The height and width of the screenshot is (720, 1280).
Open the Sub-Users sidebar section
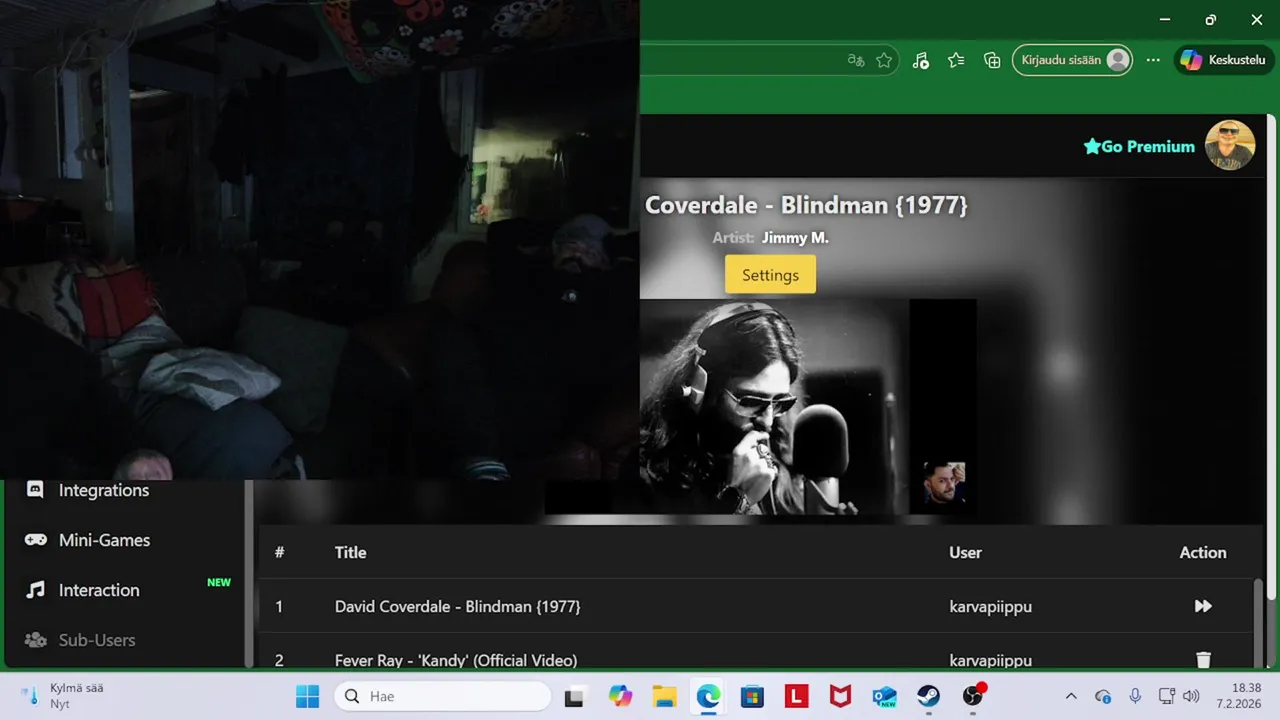click(97, 640)
